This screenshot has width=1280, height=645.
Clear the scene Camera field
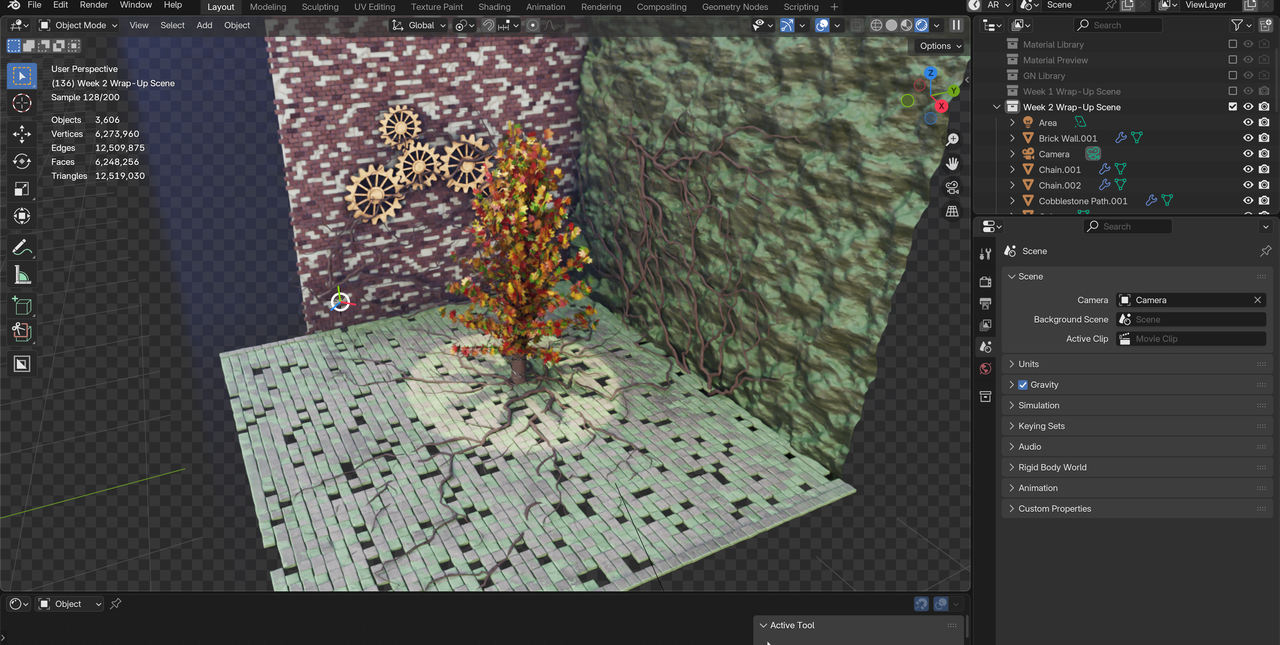(1258, 300)
